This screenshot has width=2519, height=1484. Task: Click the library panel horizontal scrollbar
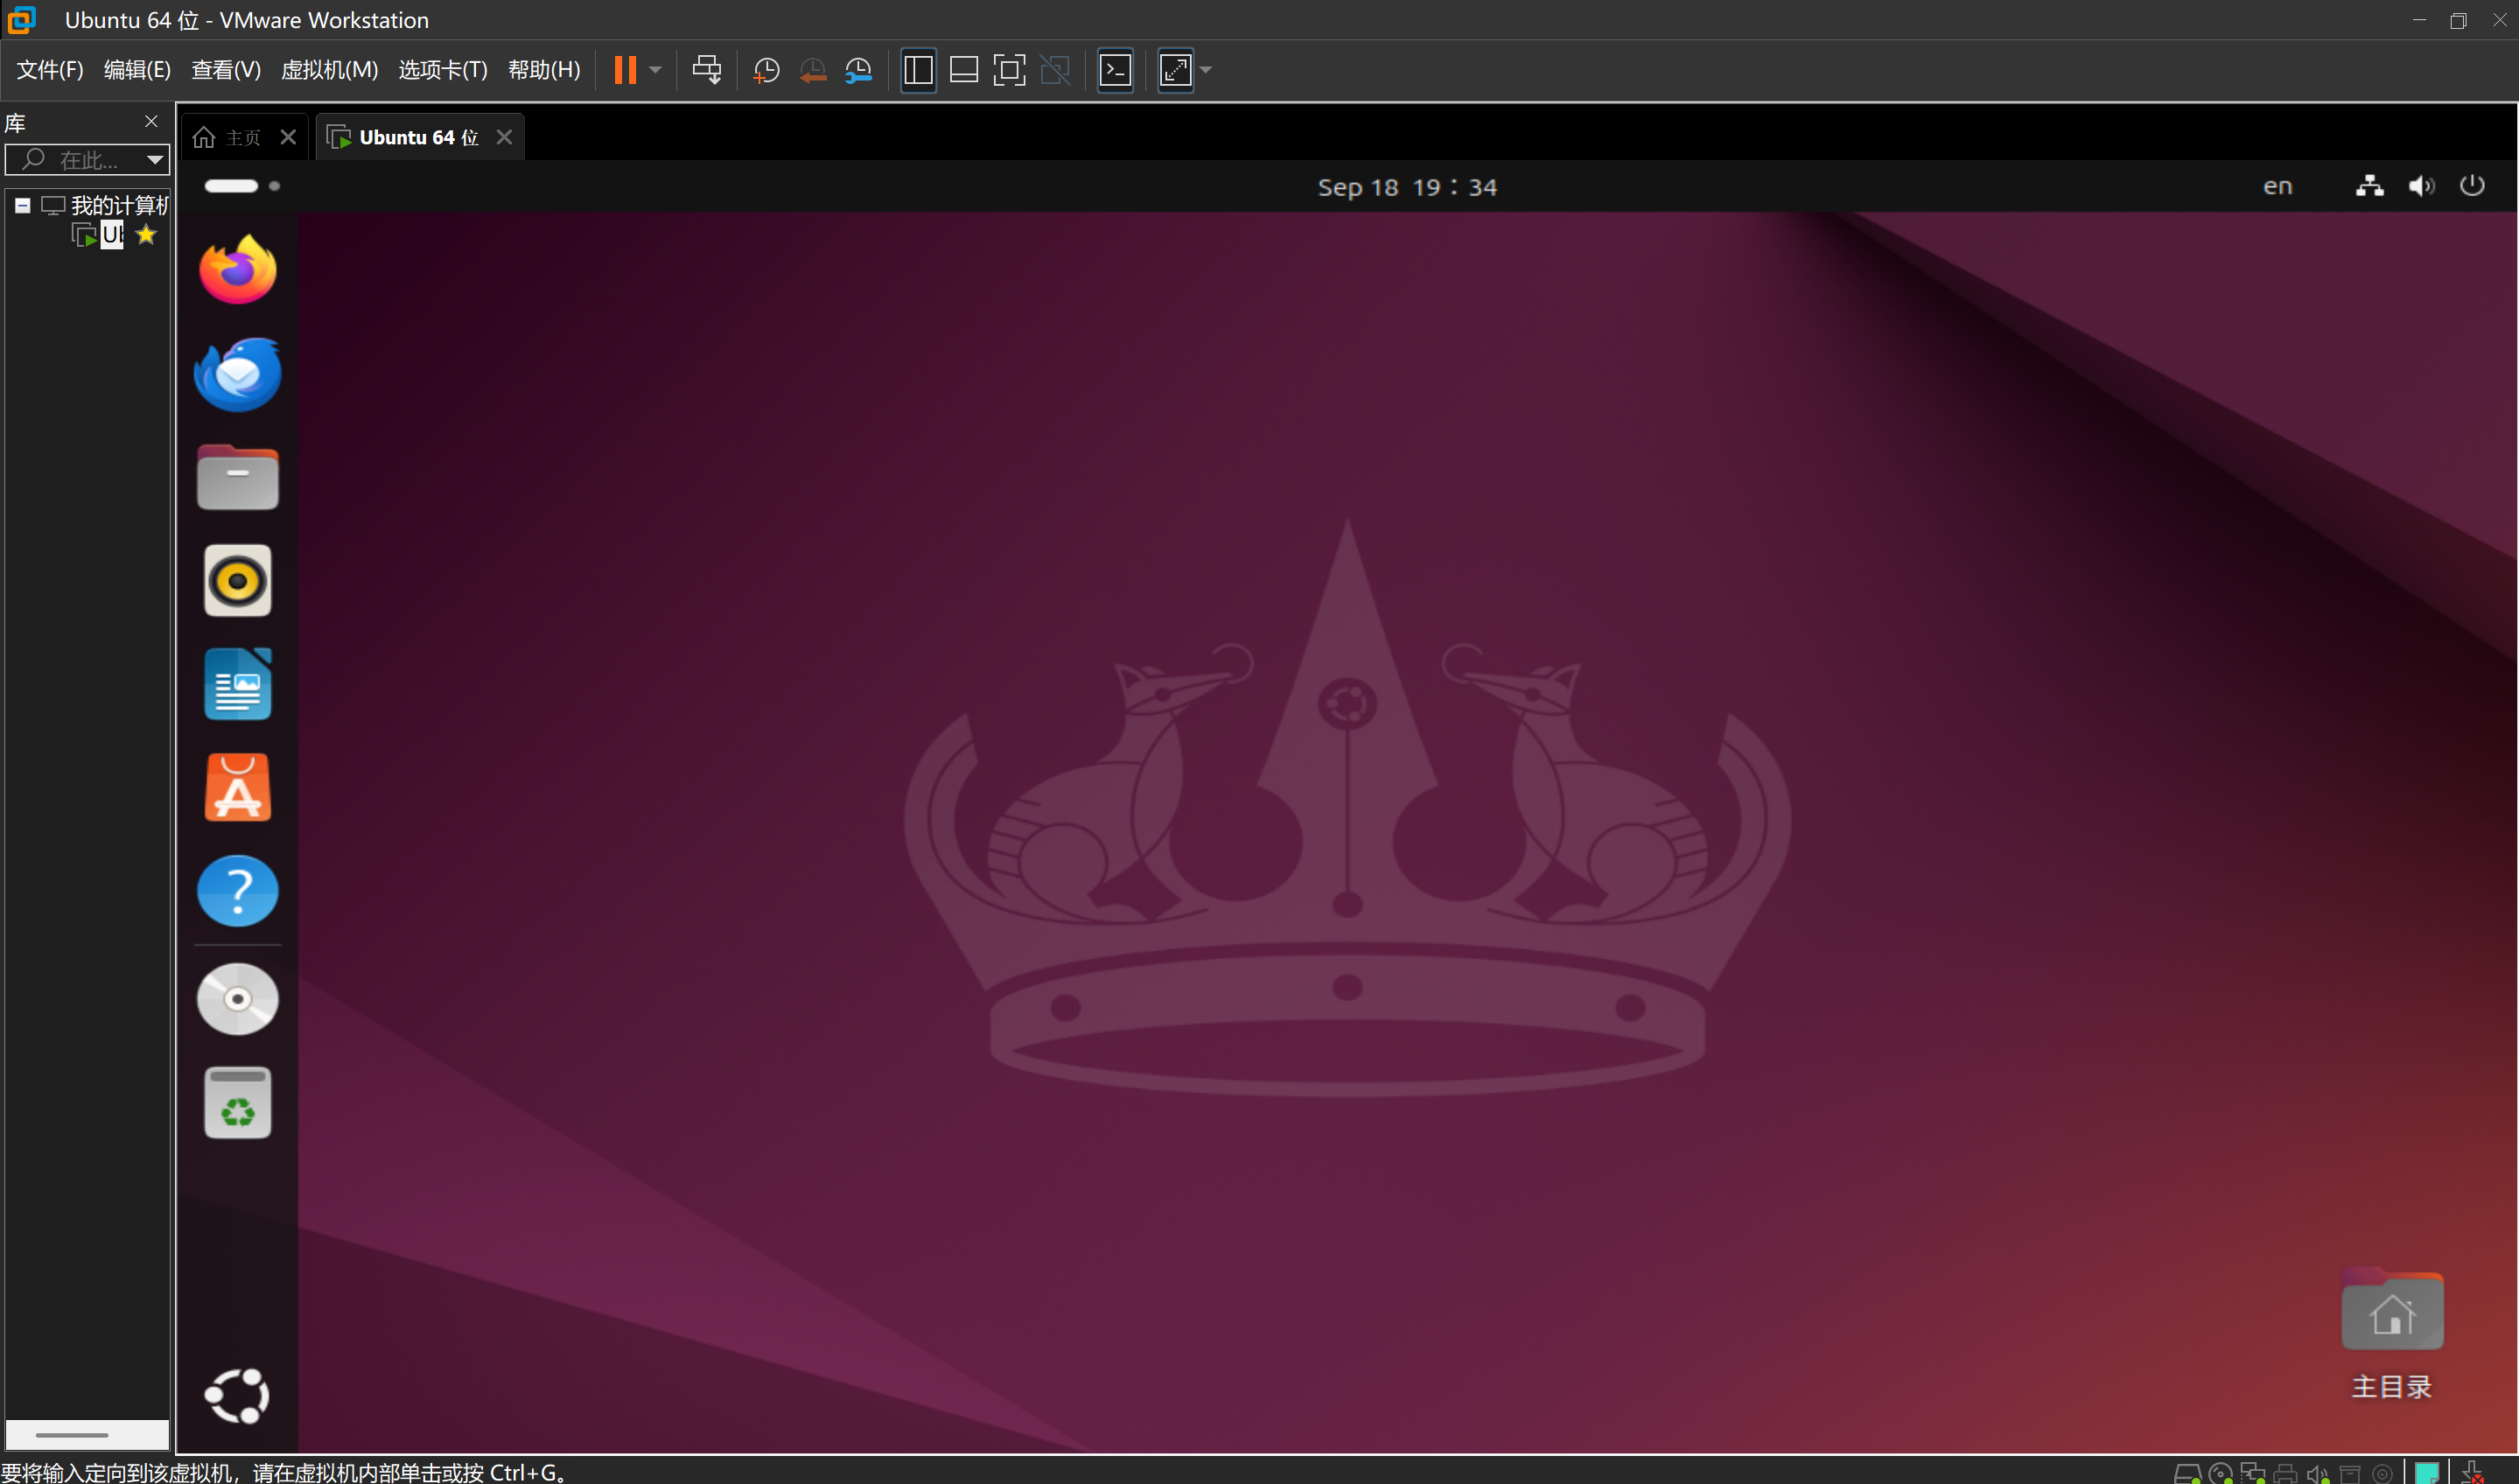[x=72, y=1434]
